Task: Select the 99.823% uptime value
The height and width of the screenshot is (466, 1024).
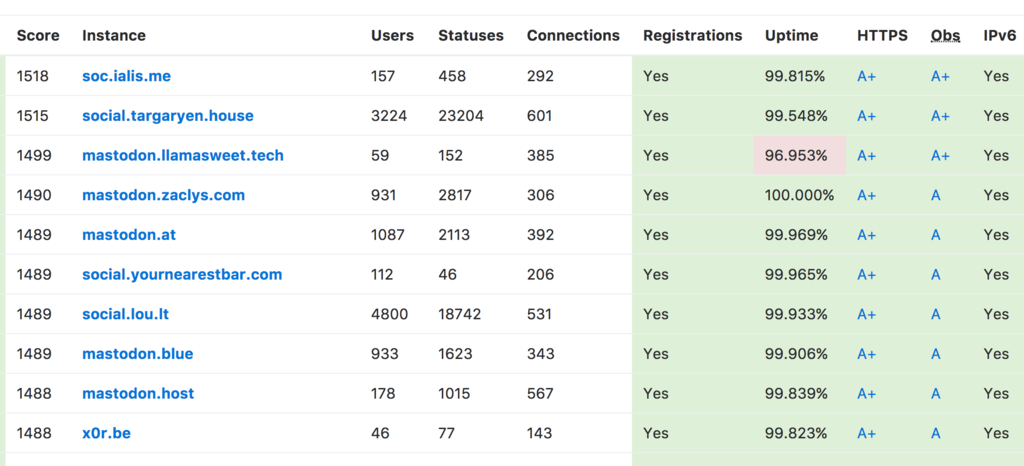Action: pyautogui.click(x=796, y=433)
